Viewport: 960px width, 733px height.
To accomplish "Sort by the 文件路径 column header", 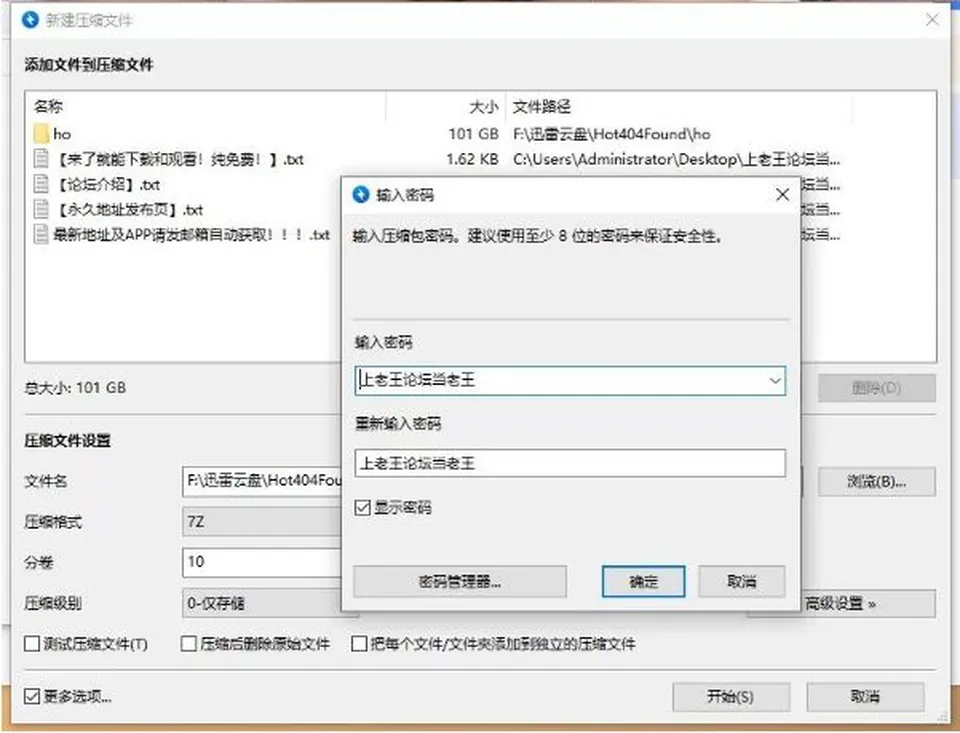I will (x=542, y=107).
